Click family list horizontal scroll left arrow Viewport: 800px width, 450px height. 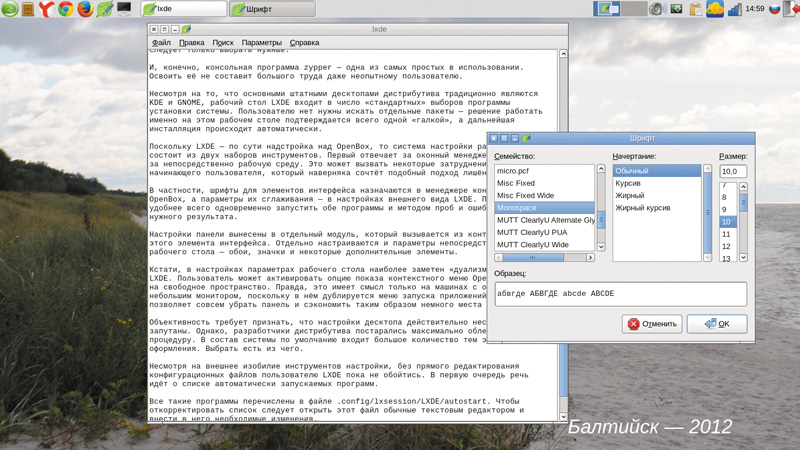coord(498,258)
